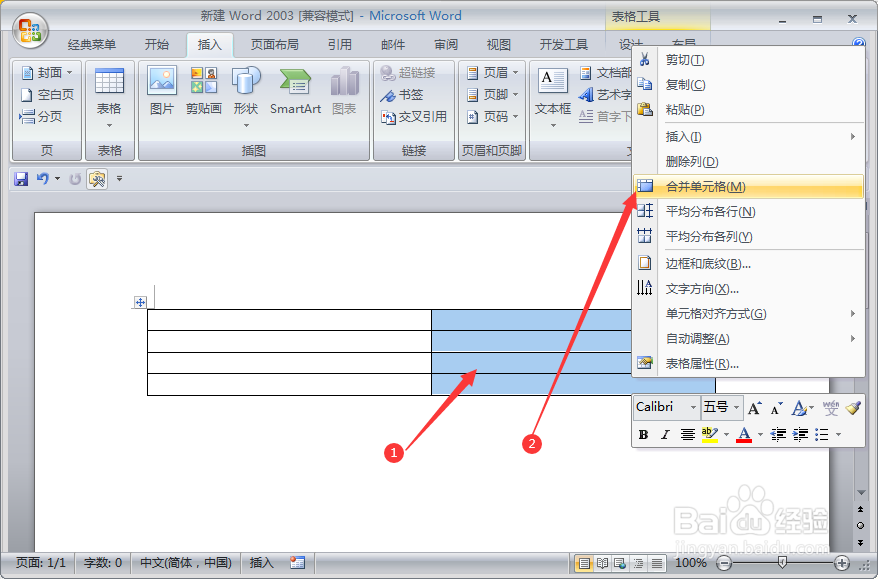Insert a chart (图表)
This screenshot has height=579, width=878.
[344, 91]
